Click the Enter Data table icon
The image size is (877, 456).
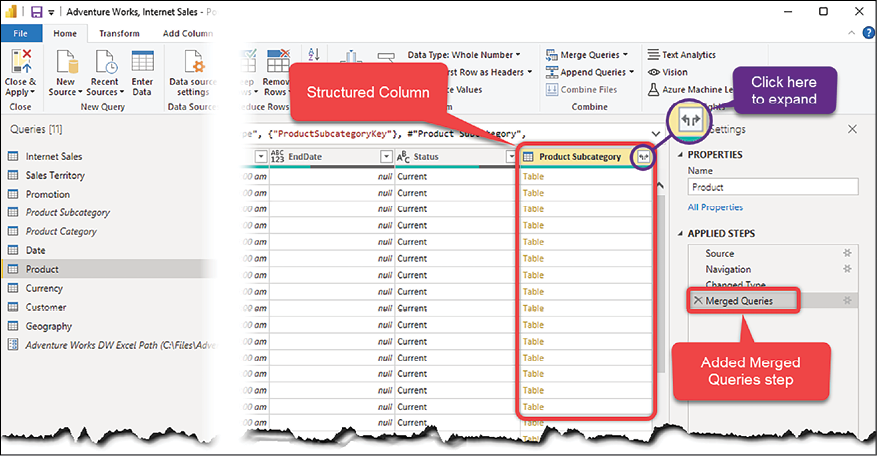(142, 61)
